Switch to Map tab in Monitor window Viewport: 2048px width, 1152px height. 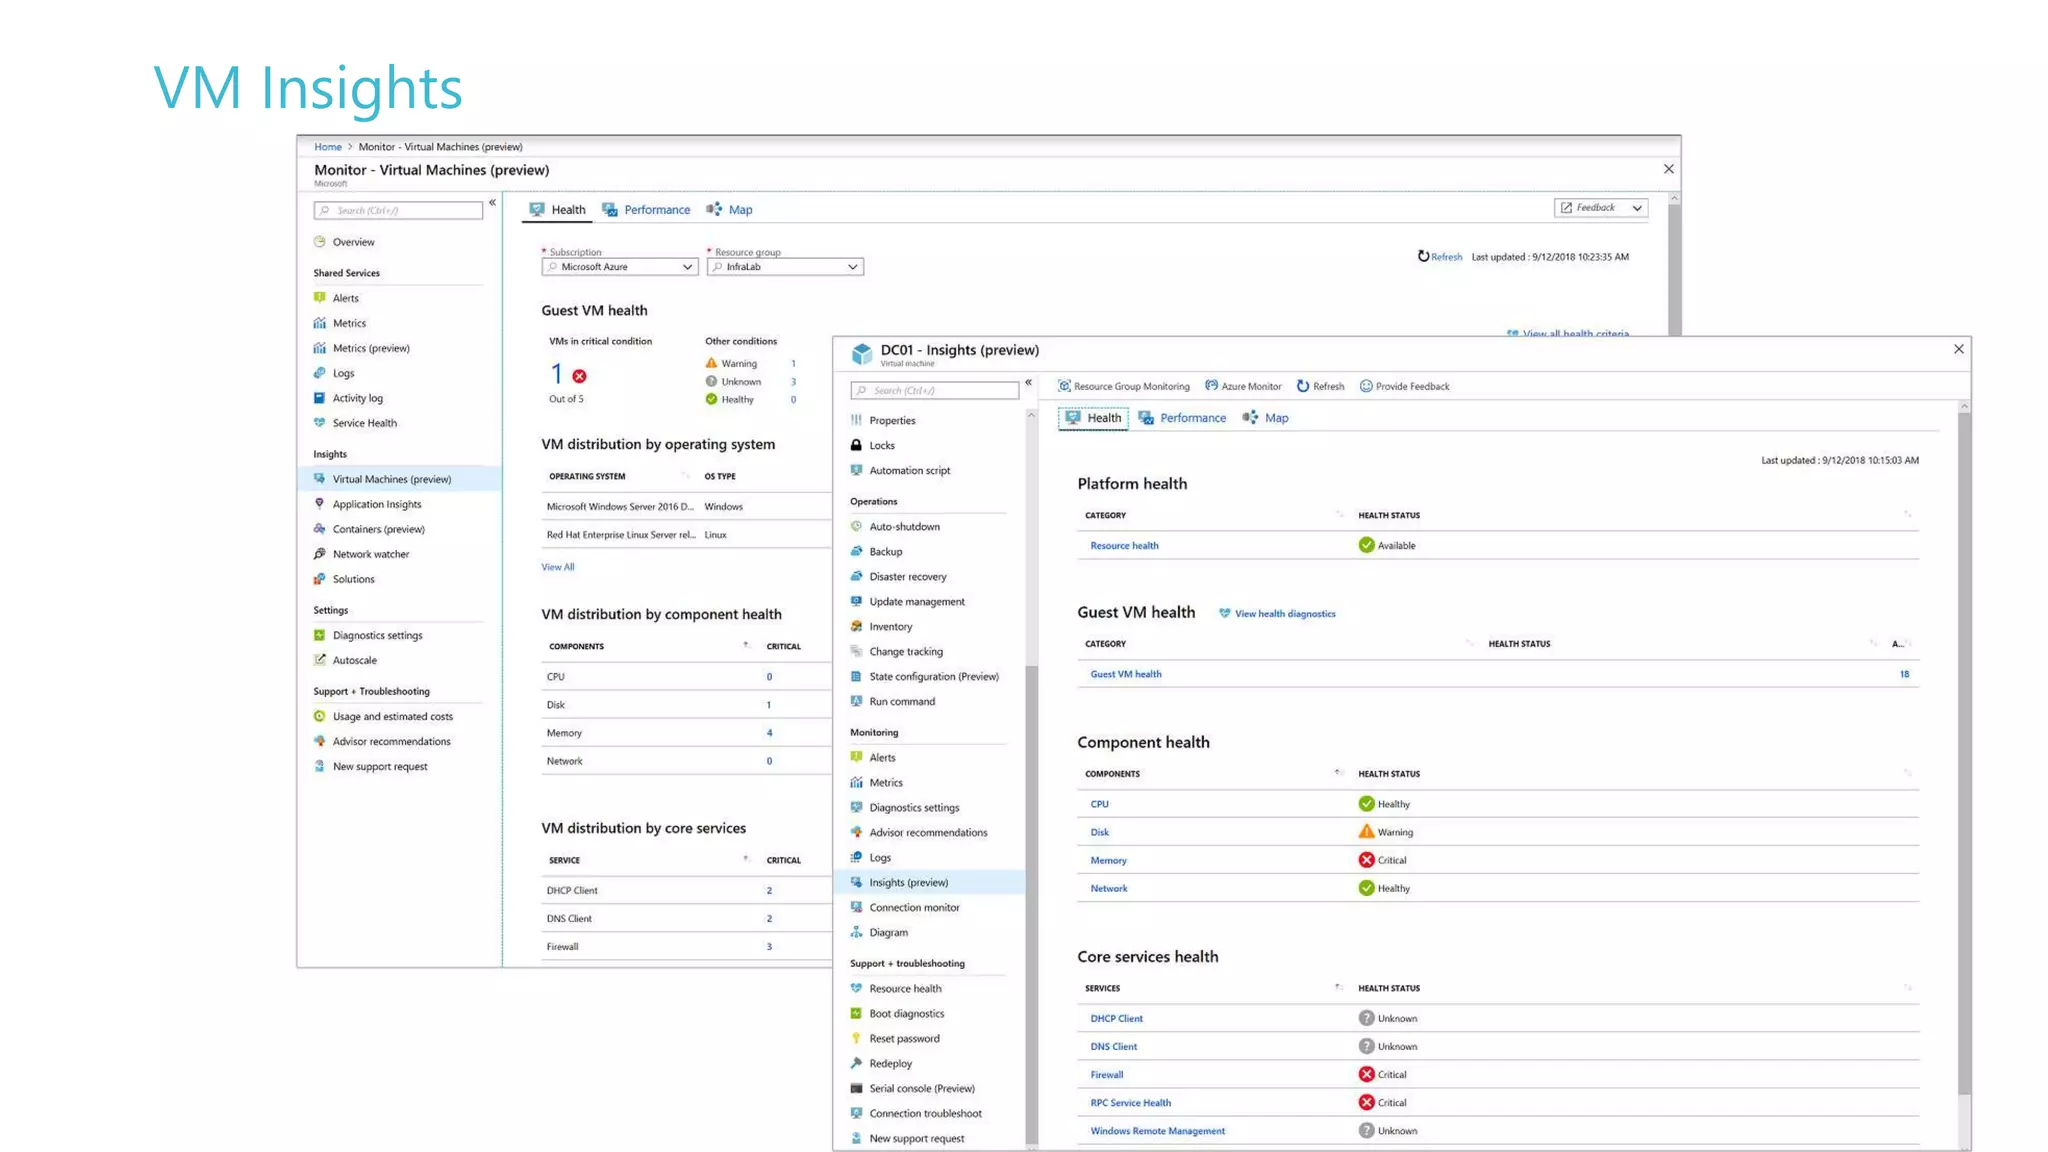click(730, 210)
